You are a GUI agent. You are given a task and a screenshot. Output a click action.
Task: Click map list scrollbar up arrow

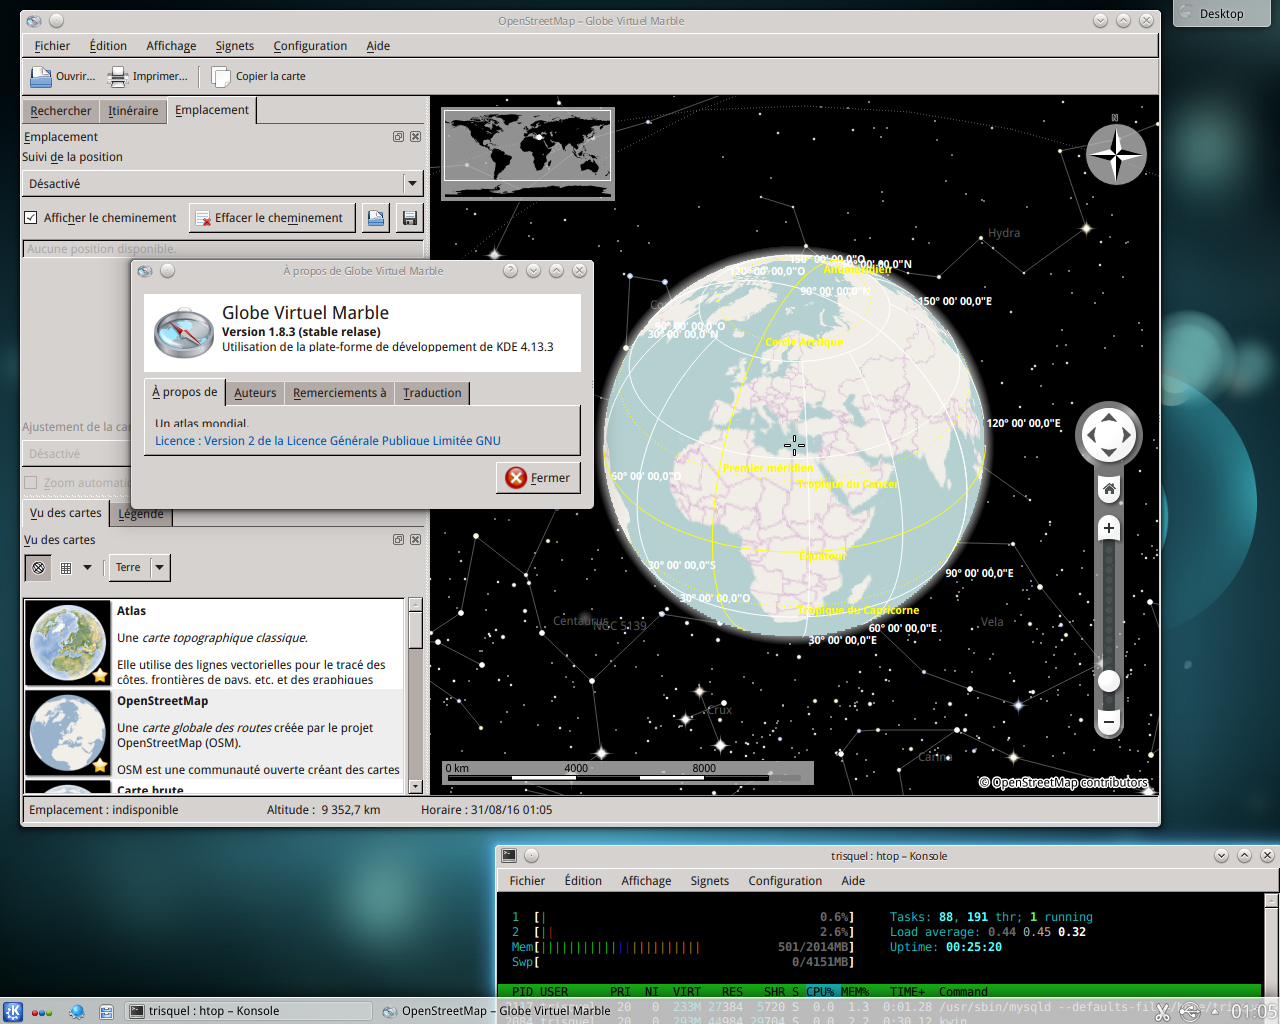tap(416, 605)
